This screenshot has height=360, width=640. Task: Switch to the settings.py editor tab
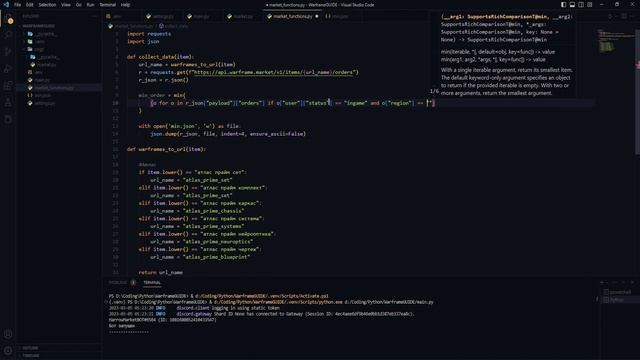click(163, 16)
